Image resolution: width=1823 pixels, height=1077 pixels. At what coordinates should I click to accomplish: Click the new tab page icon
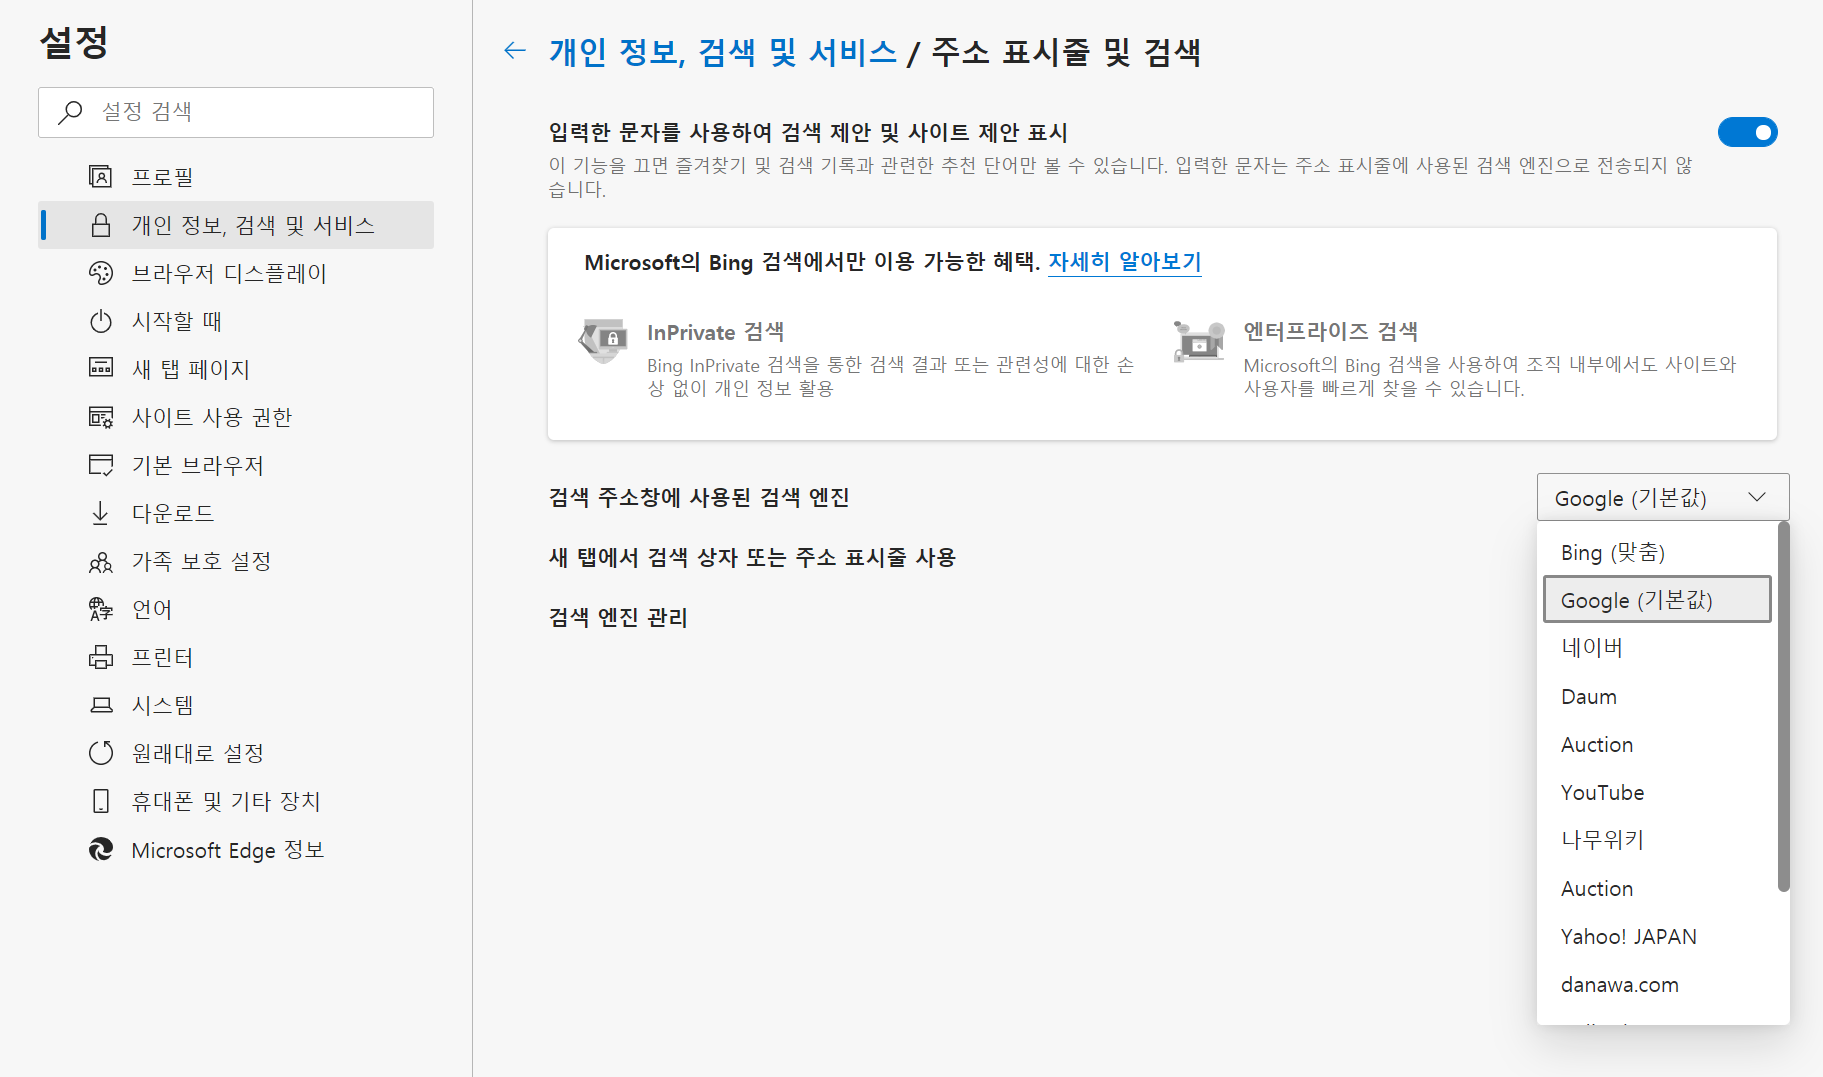point(101,368)
